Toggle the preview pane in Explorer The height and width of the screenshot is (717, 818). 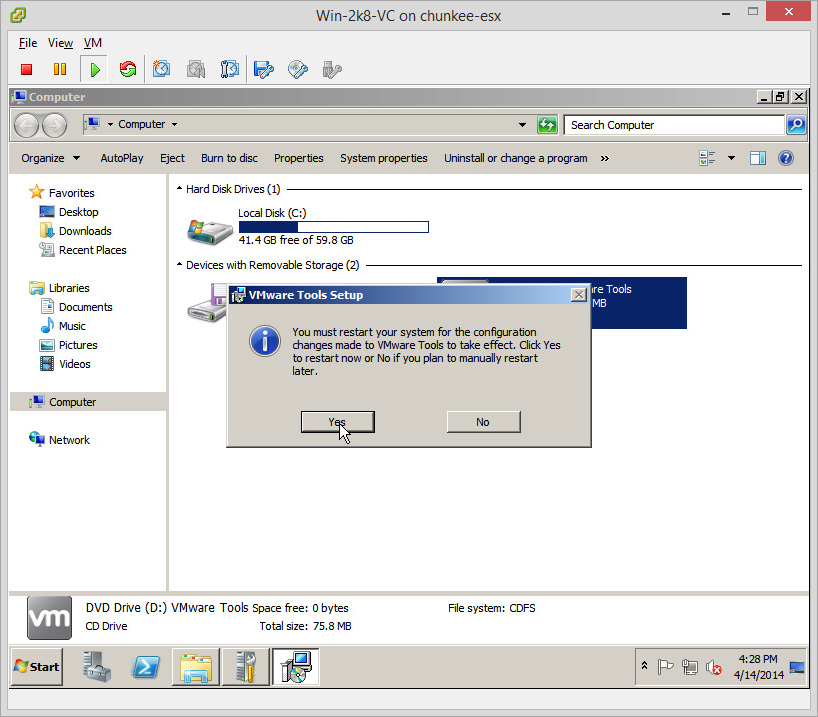757,158
